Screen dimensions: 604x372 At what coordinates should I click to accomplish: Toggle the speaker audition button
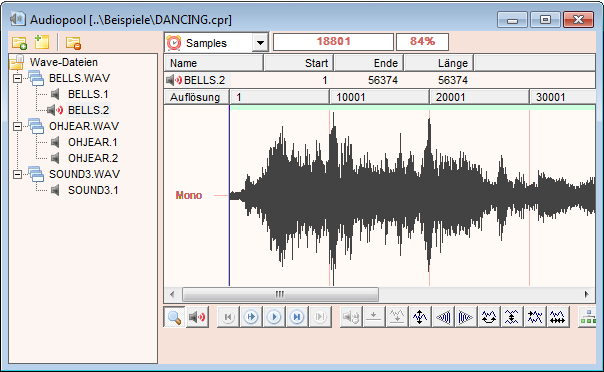tap(197, 317)
